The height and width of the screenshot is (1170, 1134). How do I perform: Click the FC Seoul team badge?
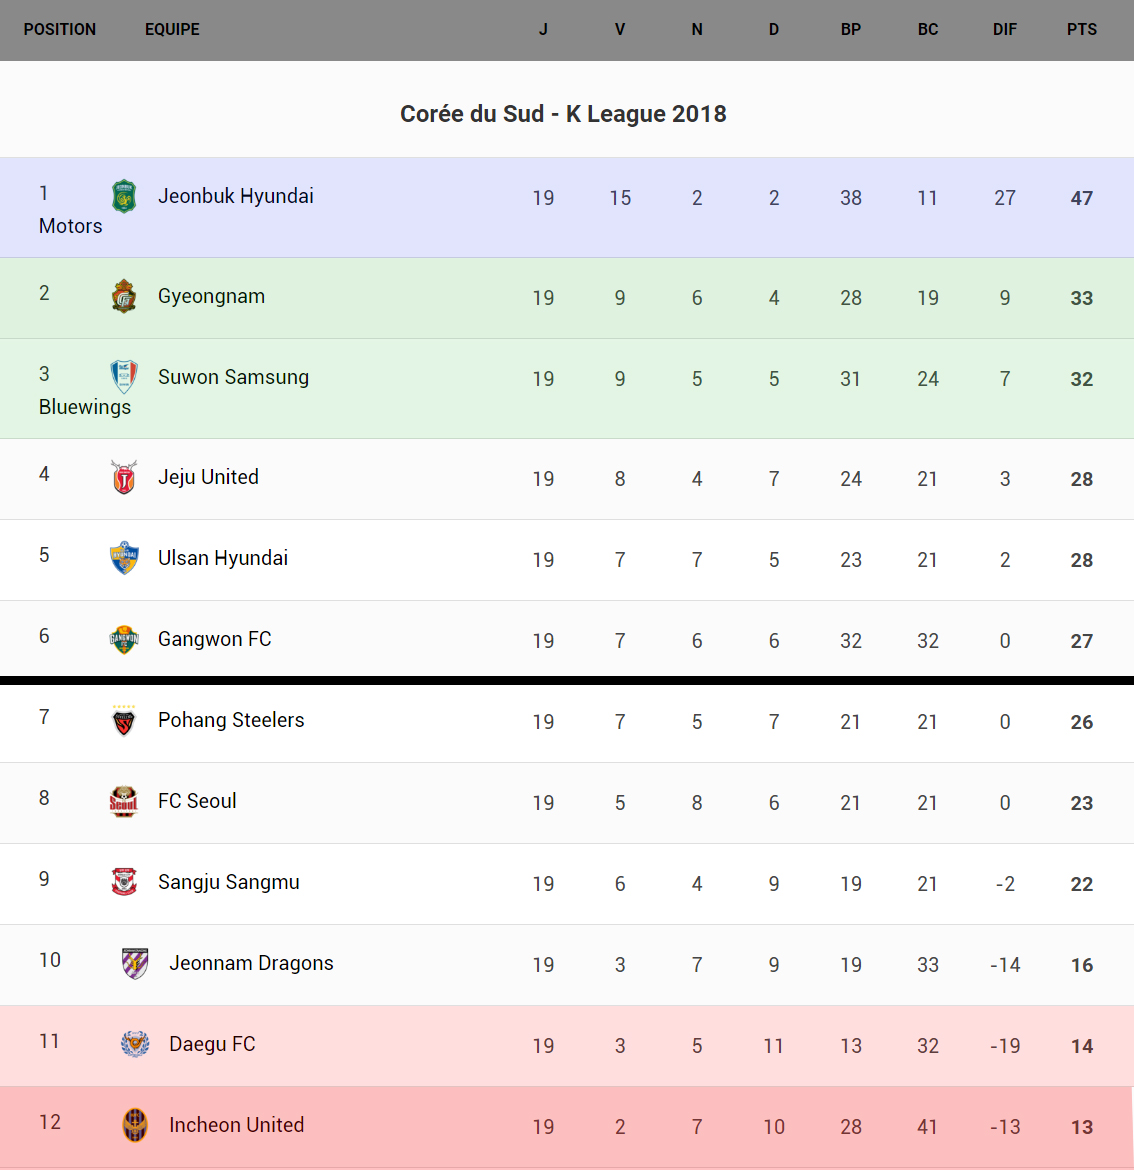(x=124, y=801)
